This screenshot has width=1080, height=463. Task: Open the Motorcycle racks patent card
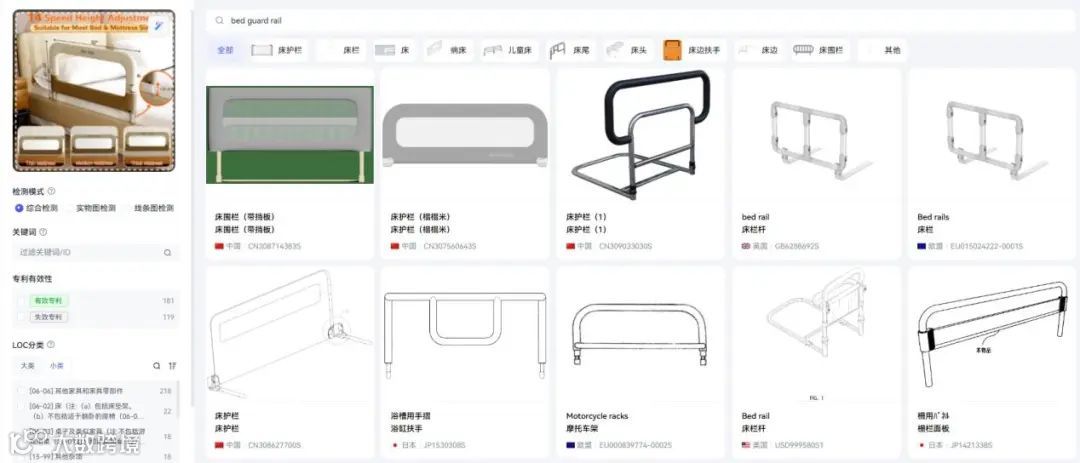(641, 363)
